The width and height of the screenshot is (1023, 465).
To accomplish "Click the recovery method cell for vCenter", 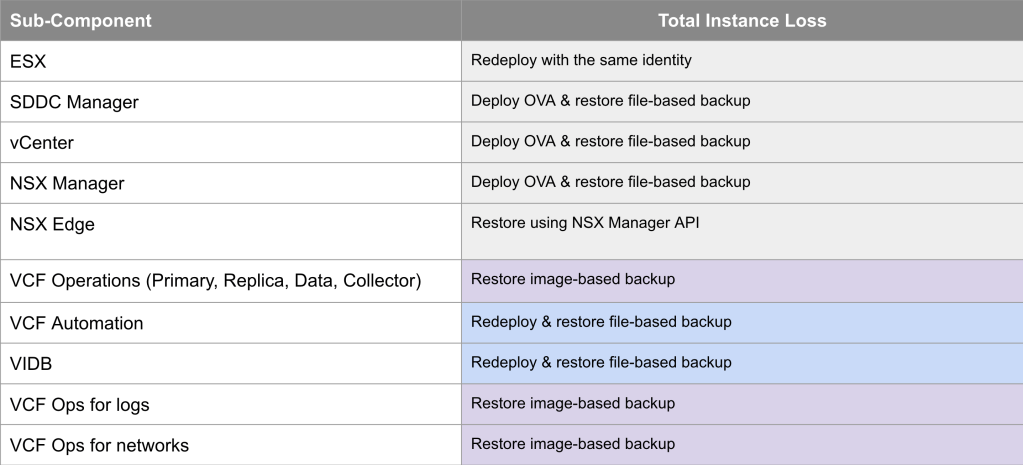I will click(610, 142).
